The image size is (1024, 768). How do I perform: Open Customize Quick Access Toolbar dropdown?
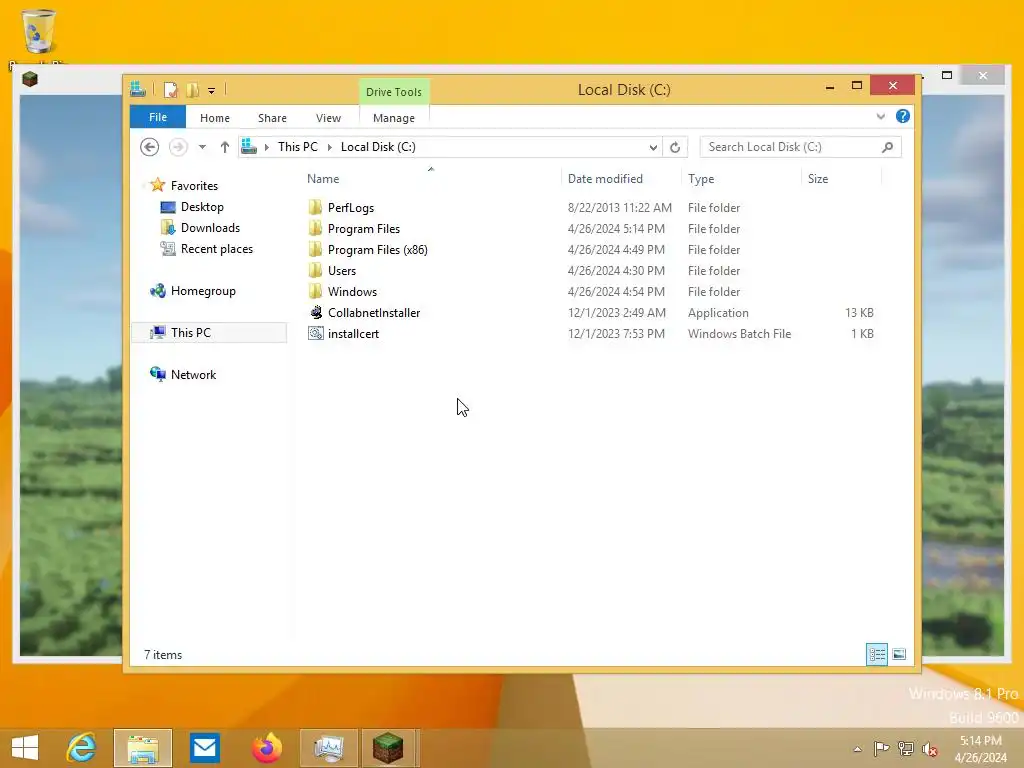[x=212, y=91]
